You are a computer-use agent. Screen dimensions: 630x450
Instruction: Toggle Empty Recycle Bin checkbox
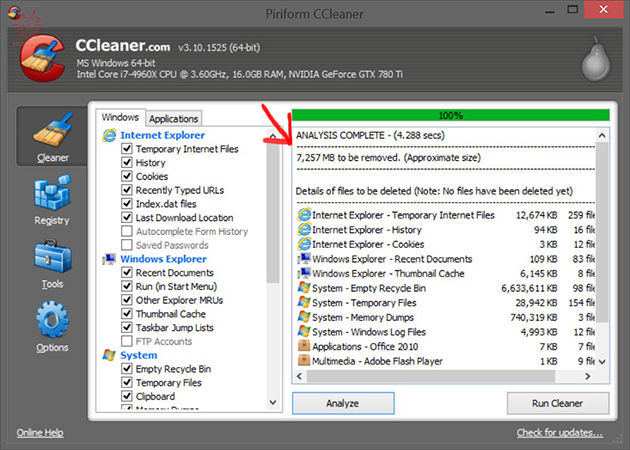point(127,368)
